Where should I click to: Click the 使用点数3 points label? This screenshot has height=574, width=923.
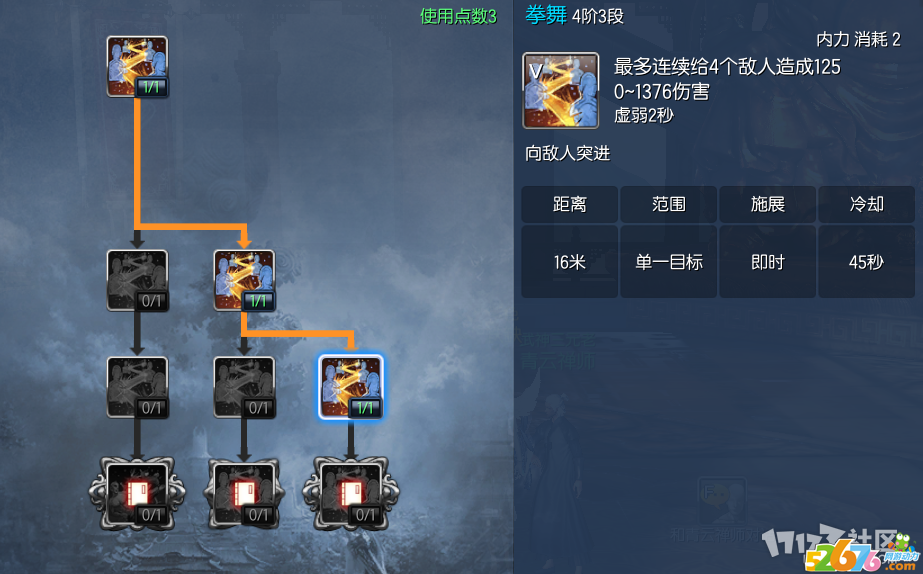458,16
